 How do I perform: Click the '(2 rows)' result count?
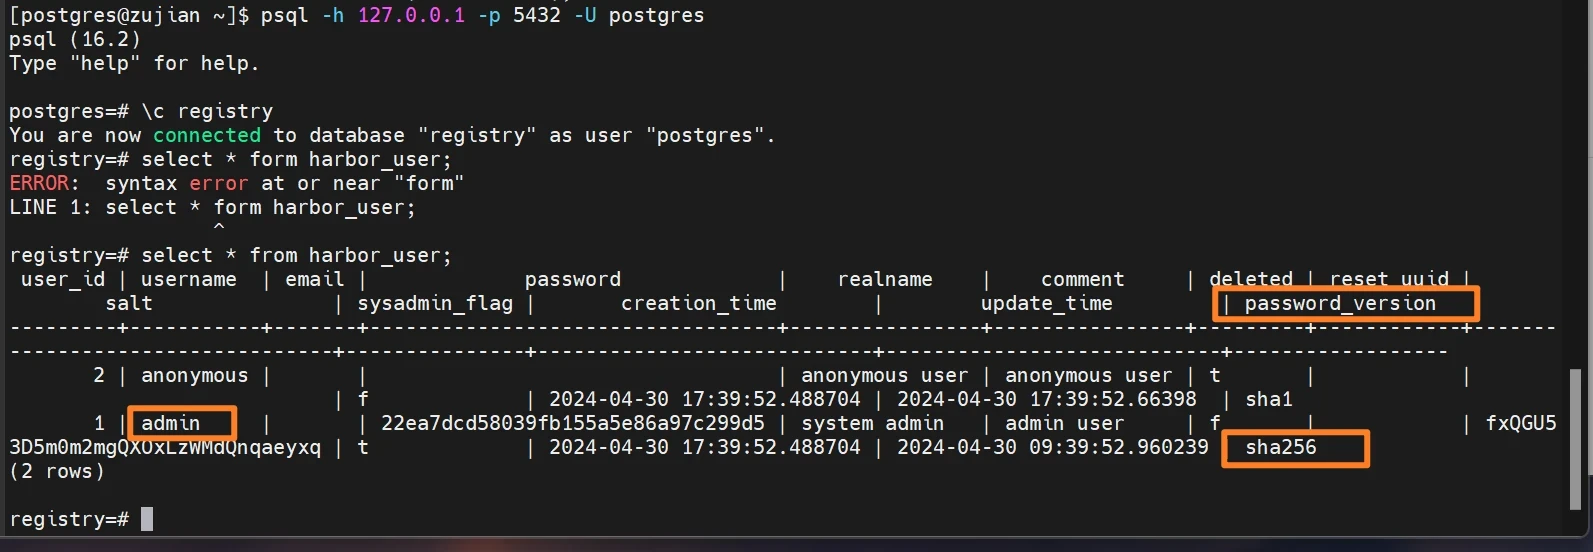56,471
